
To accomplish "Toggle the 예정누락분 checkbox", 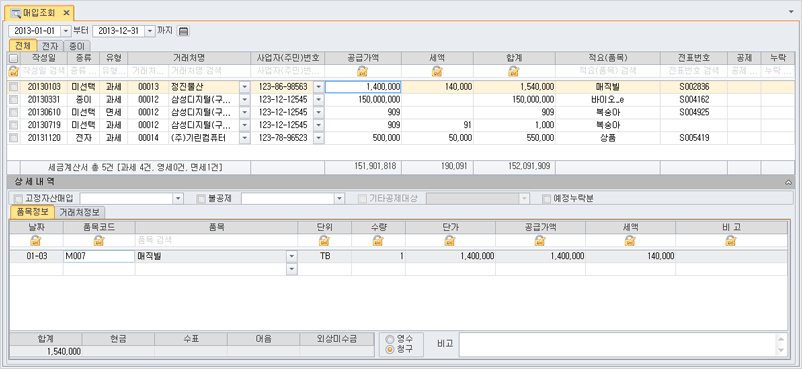I will pos(546,198).
